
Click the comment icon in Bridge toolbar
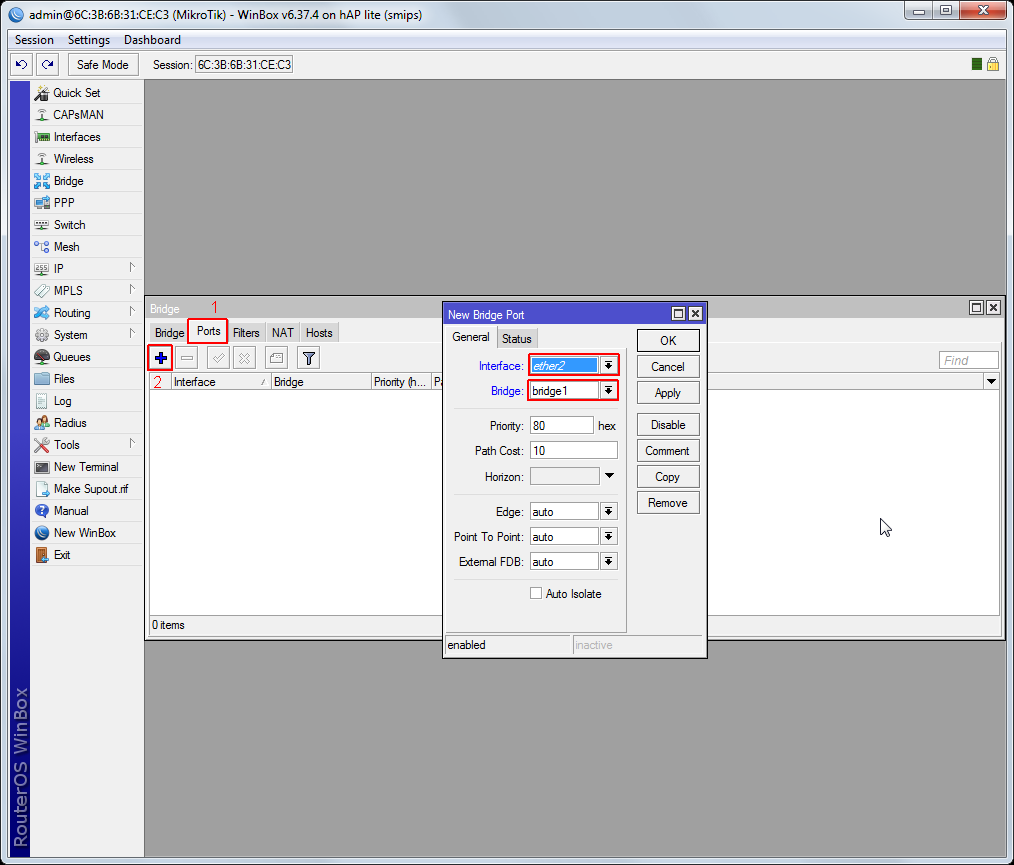click(x=276, y=358)
